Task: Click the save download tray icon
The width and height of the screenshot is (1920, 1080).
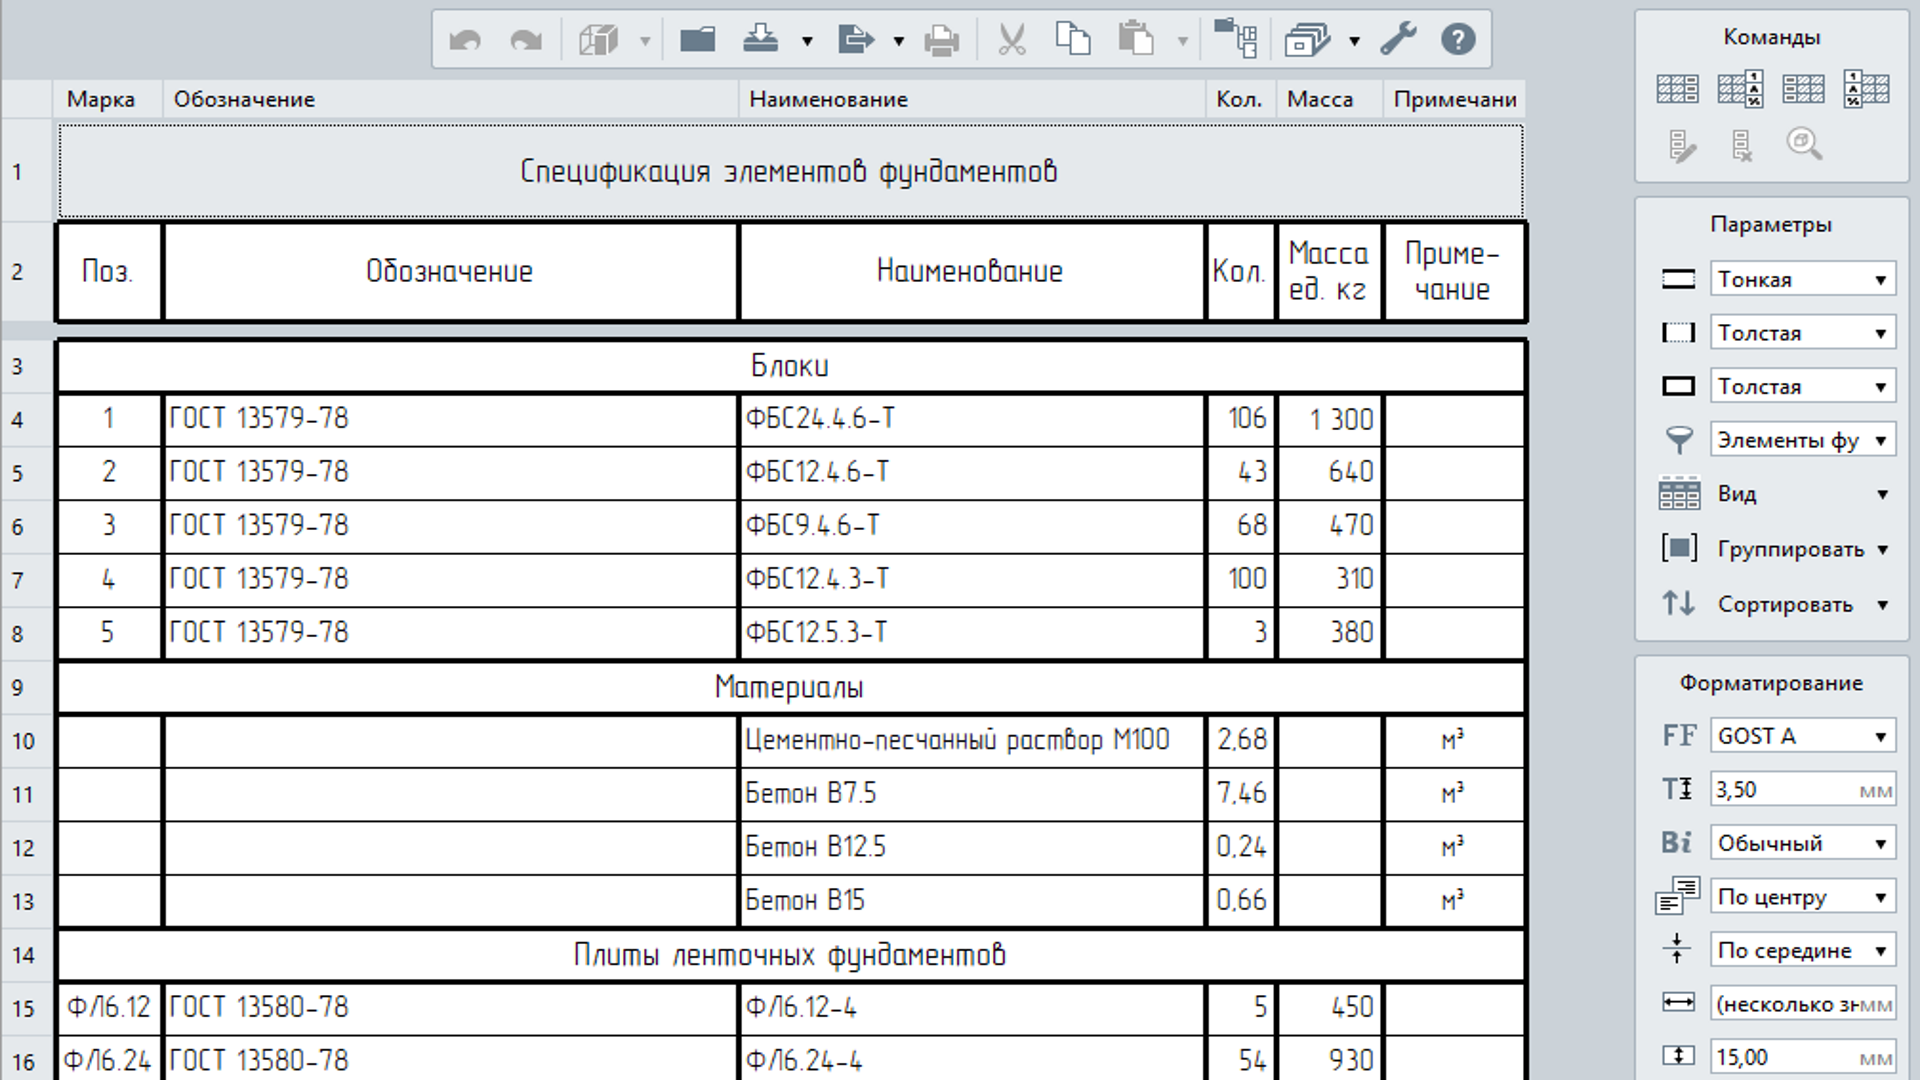Action: pyautogui.click(x=761, y=40)
